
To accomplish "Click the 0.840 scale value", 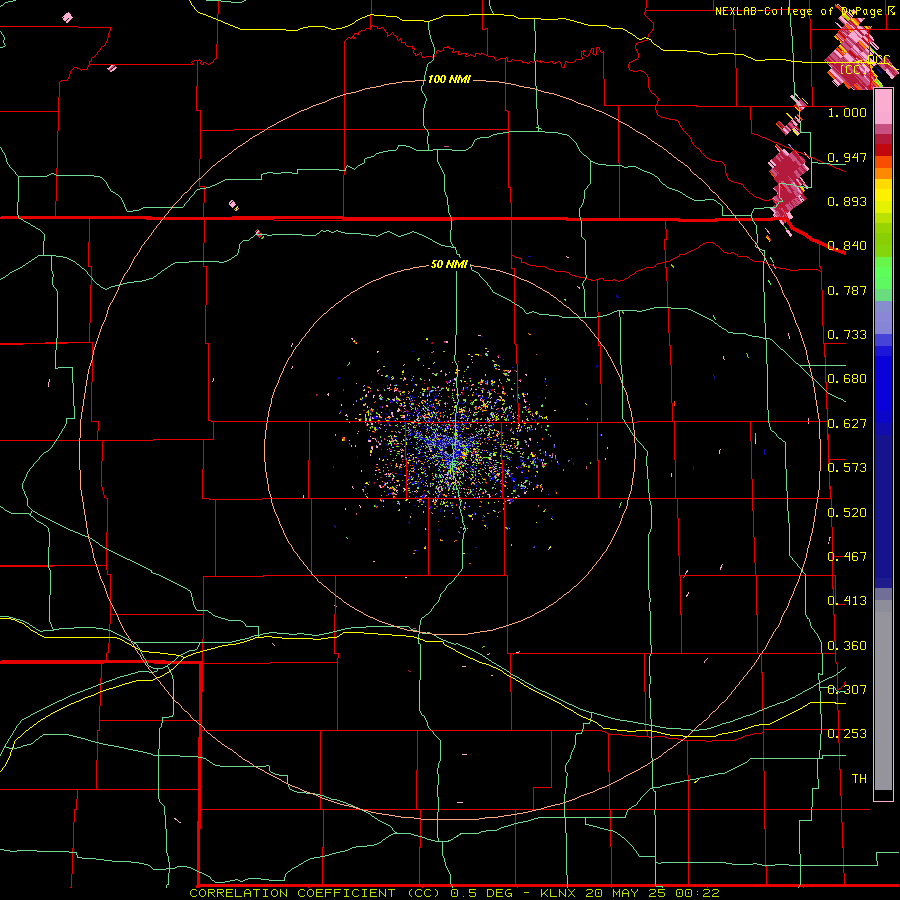I will (847, 246).
